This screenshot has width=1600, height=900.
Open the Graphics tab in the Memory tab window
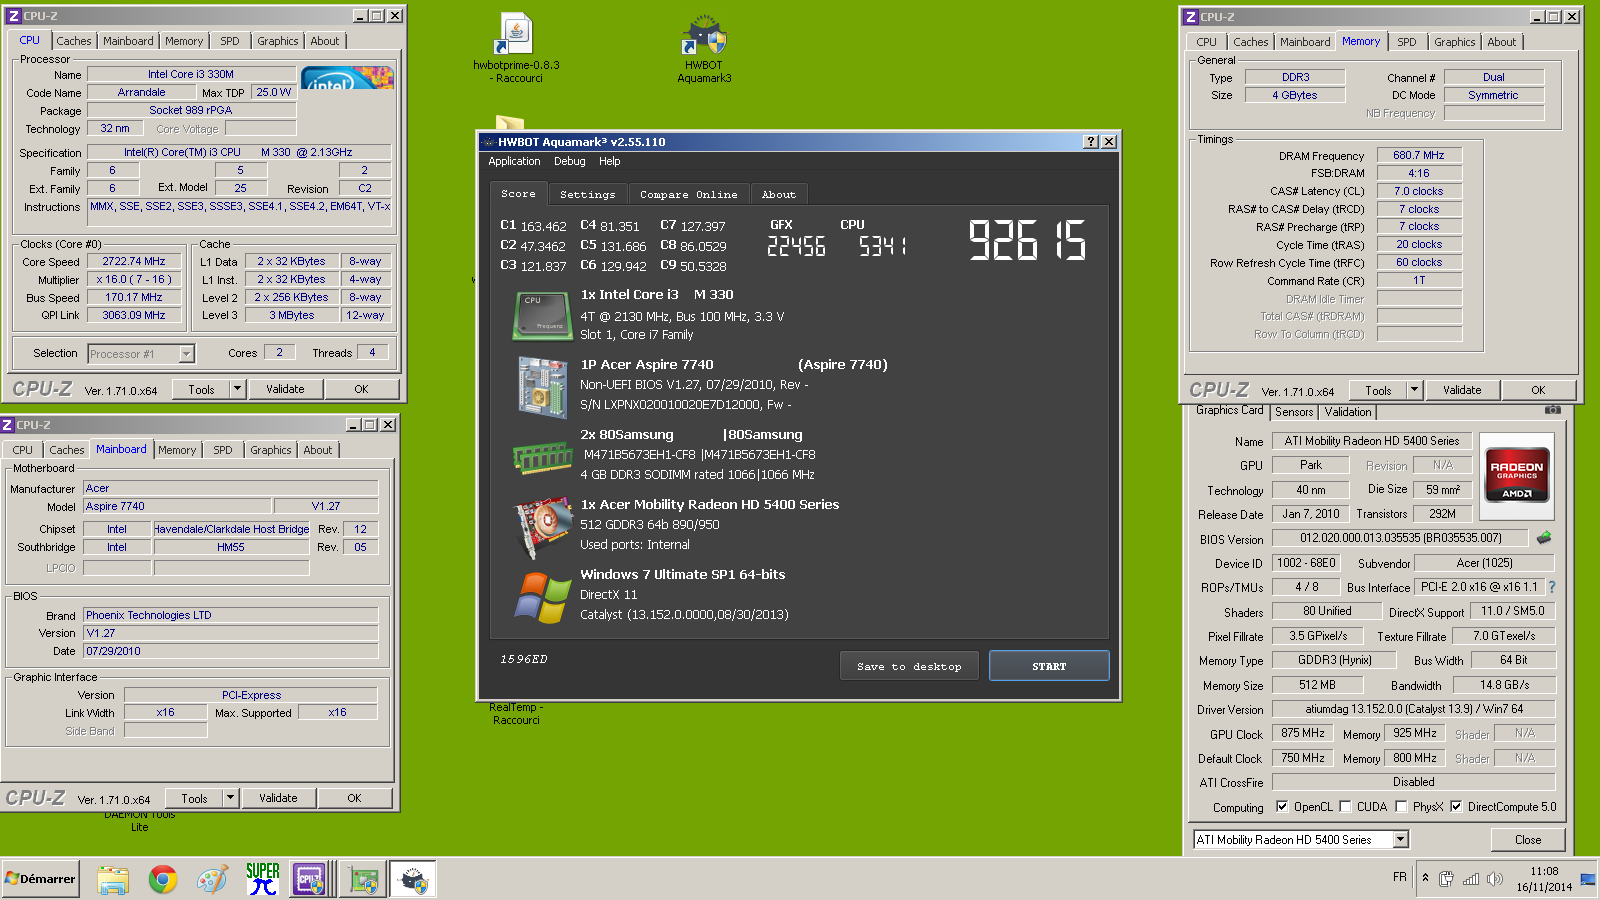(x=1454, y=42)
